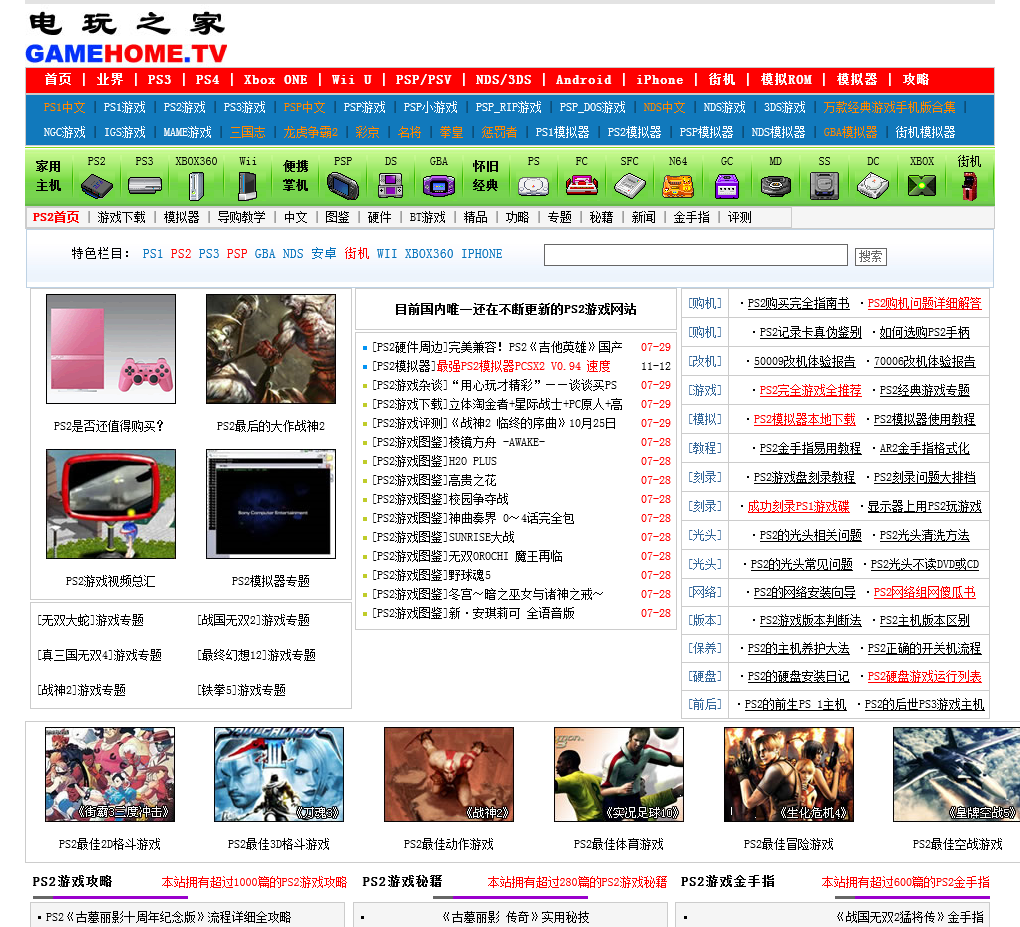Open the PS2 console icon
1020x927 pixels.
96,185
